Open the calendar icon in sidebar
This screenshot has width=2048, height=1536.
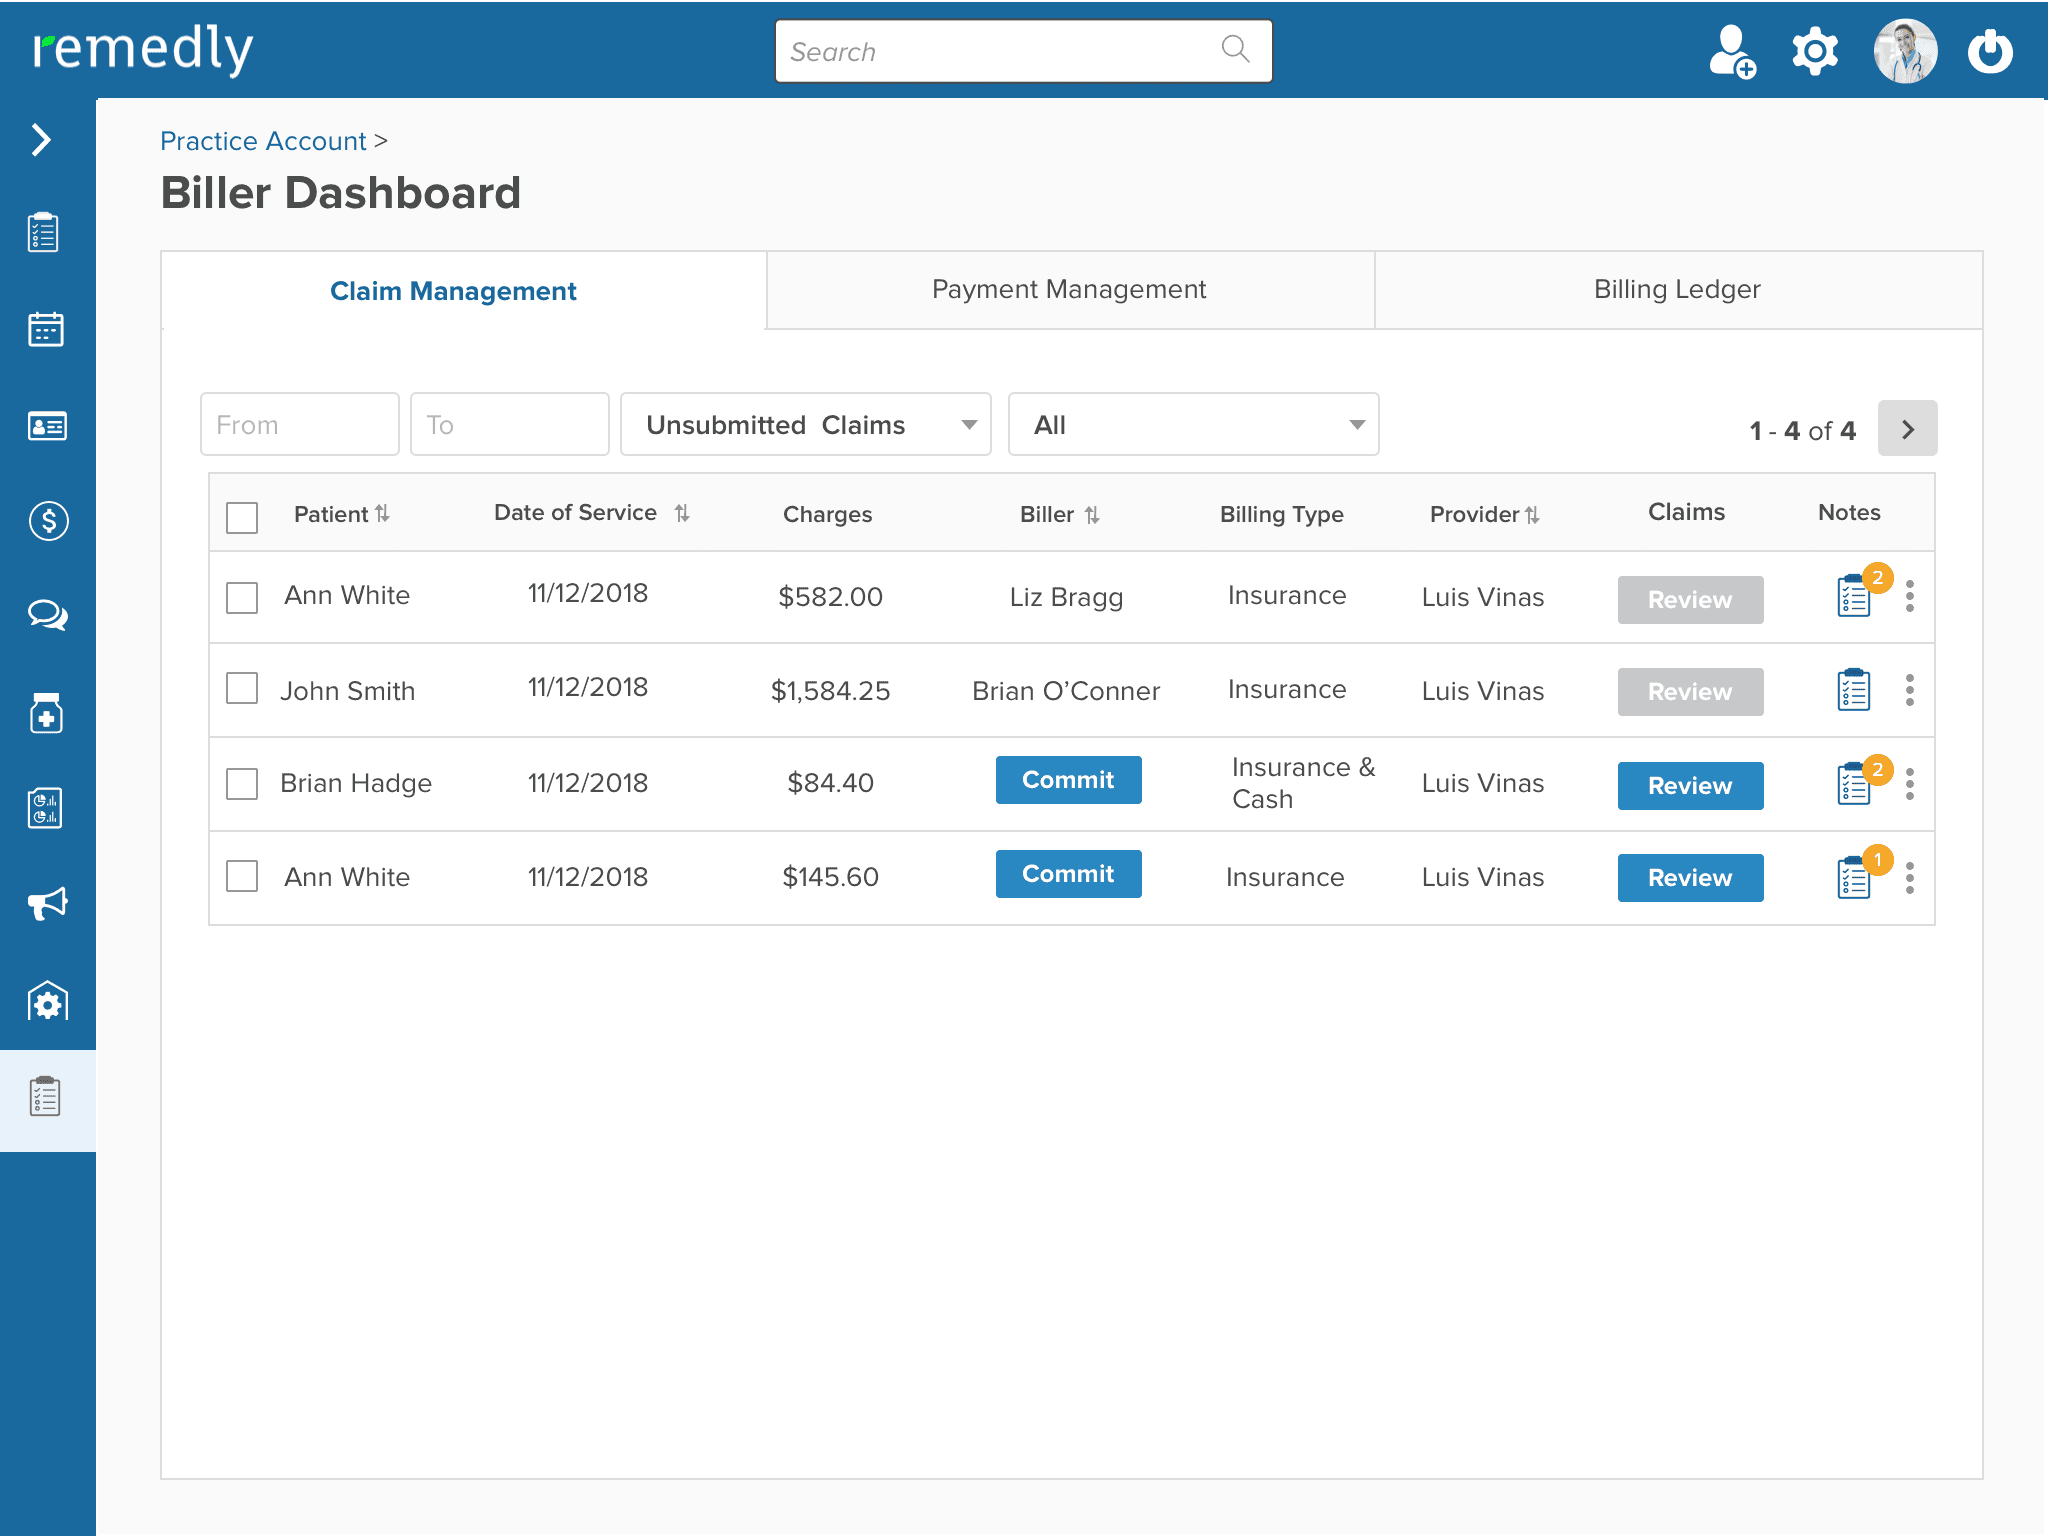point(46,329)
